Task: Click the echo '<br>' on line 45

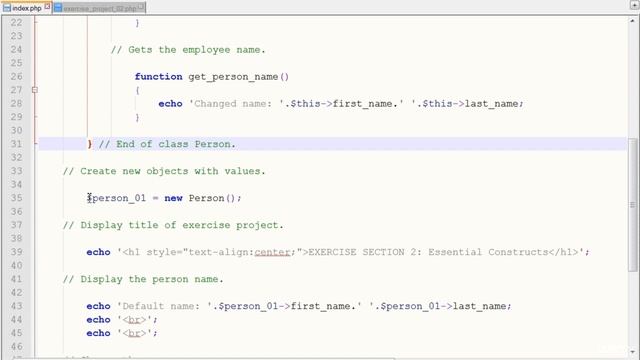Action: point(122,333)
